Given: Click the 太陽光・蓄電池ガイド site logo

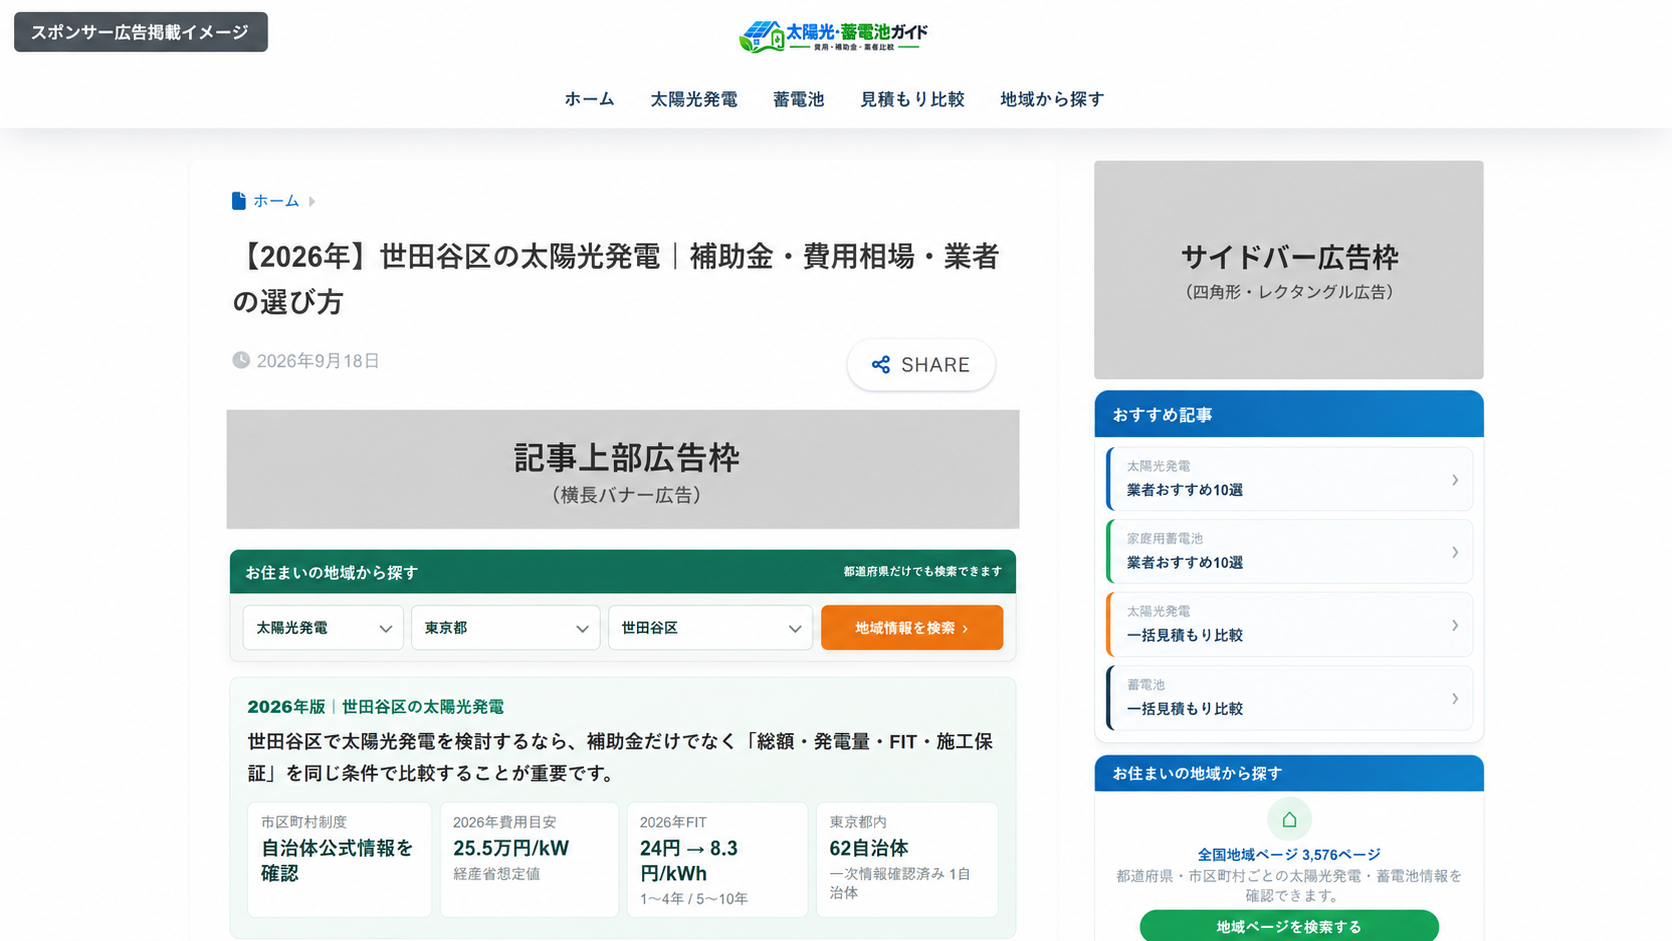Looking at the screenshot, I should point(834,36).
